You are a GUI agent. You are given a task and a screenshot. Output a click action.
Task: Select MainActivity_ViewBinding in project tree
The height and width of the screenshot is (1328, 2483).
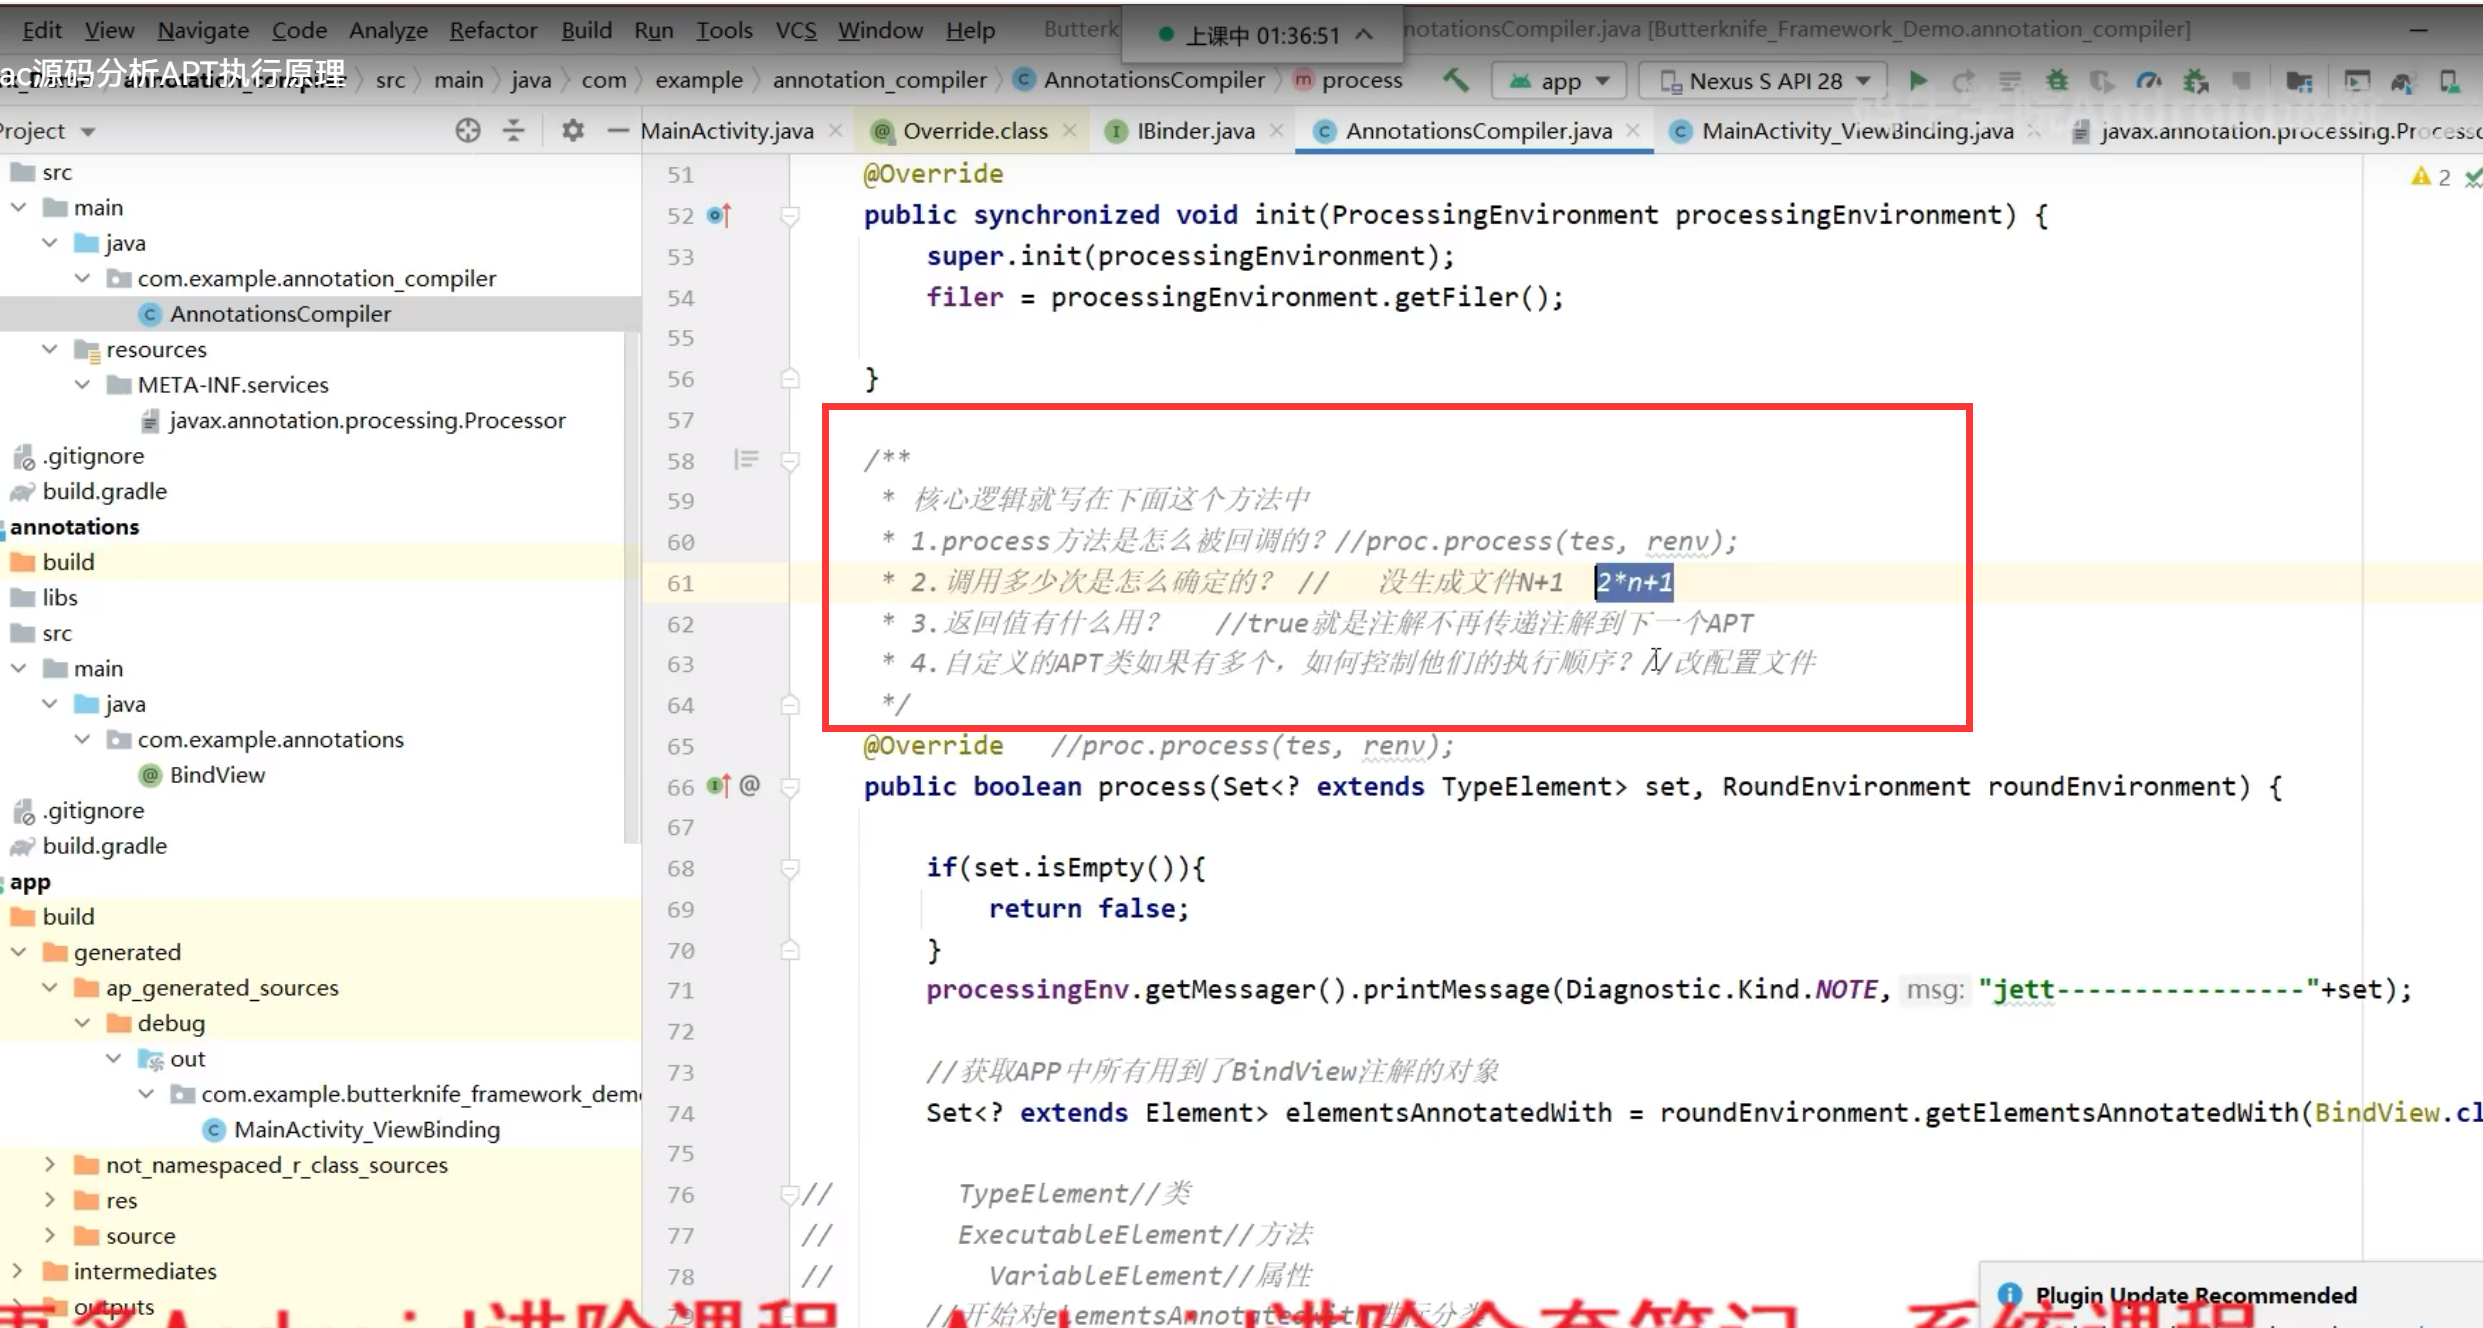367,1130
